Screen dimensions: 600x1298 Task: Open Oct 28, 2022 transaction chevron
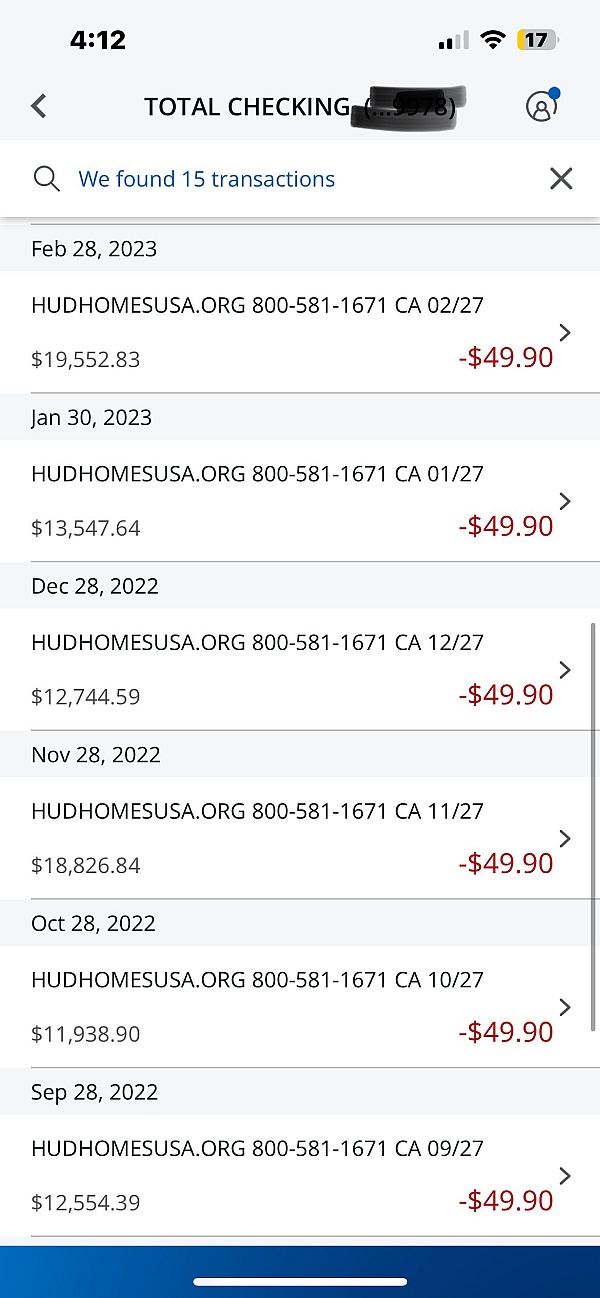point(565,1007)
